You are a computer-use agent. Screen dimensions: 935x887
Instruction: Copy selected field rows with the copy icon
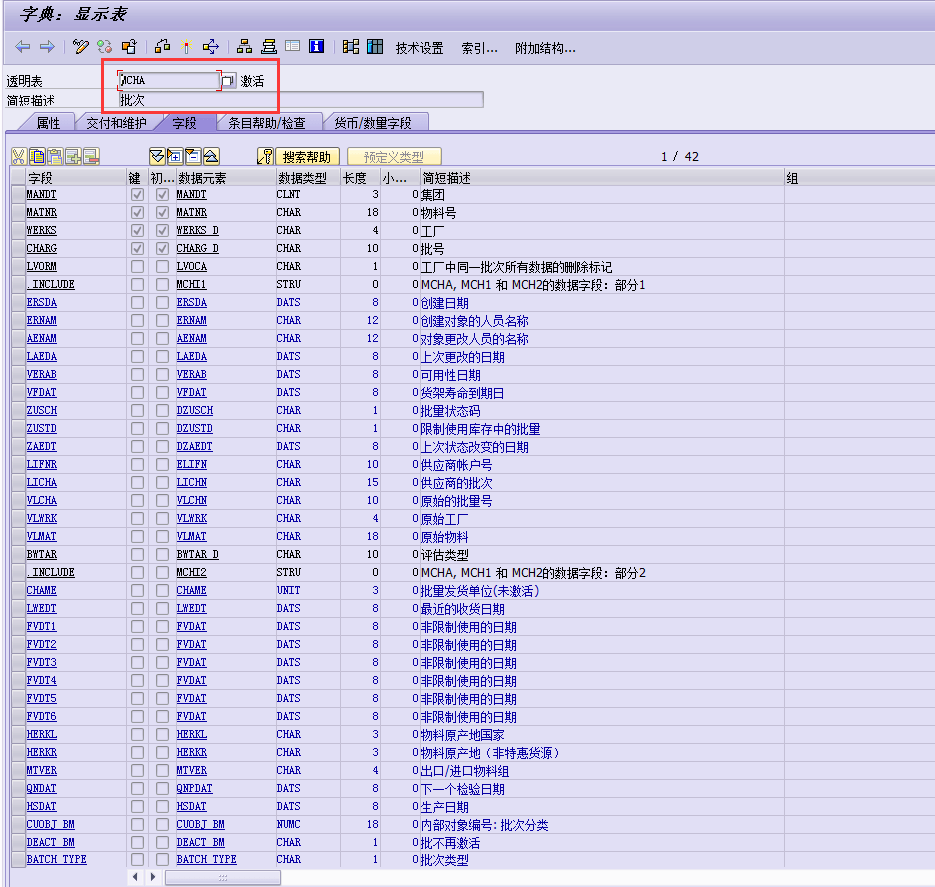point(38,158)
